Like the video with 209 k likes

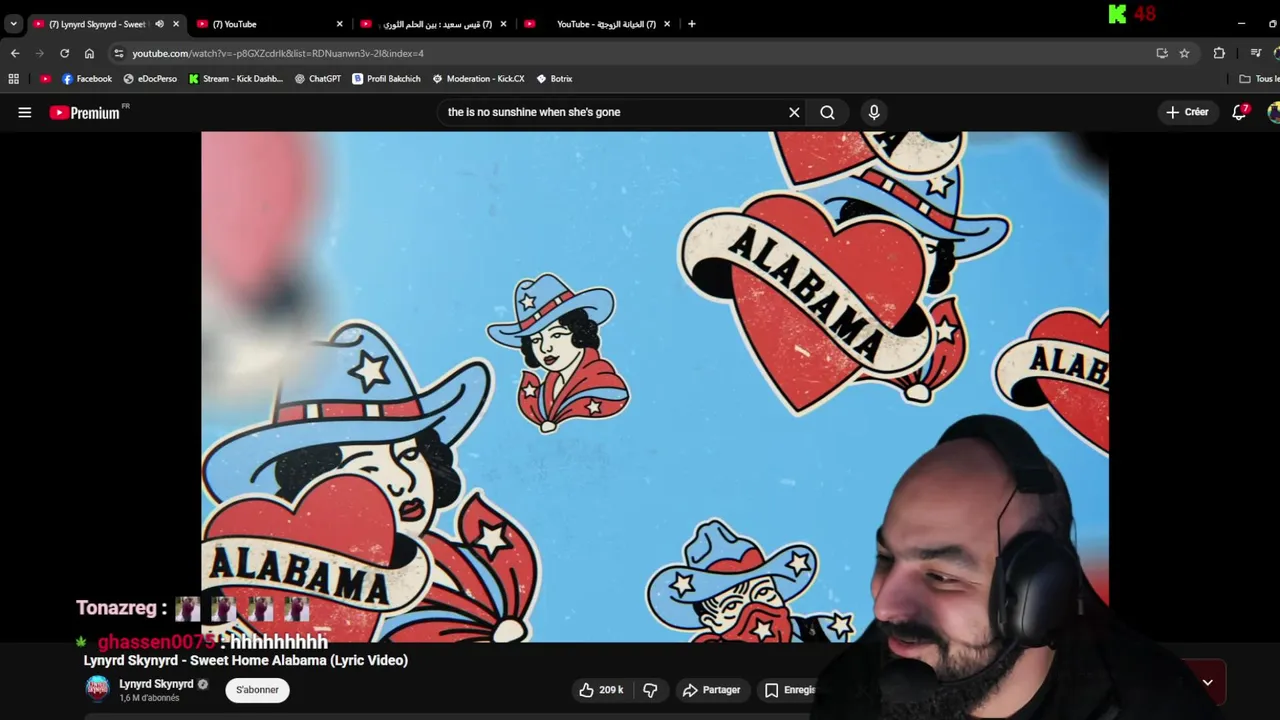coord(601,690)
